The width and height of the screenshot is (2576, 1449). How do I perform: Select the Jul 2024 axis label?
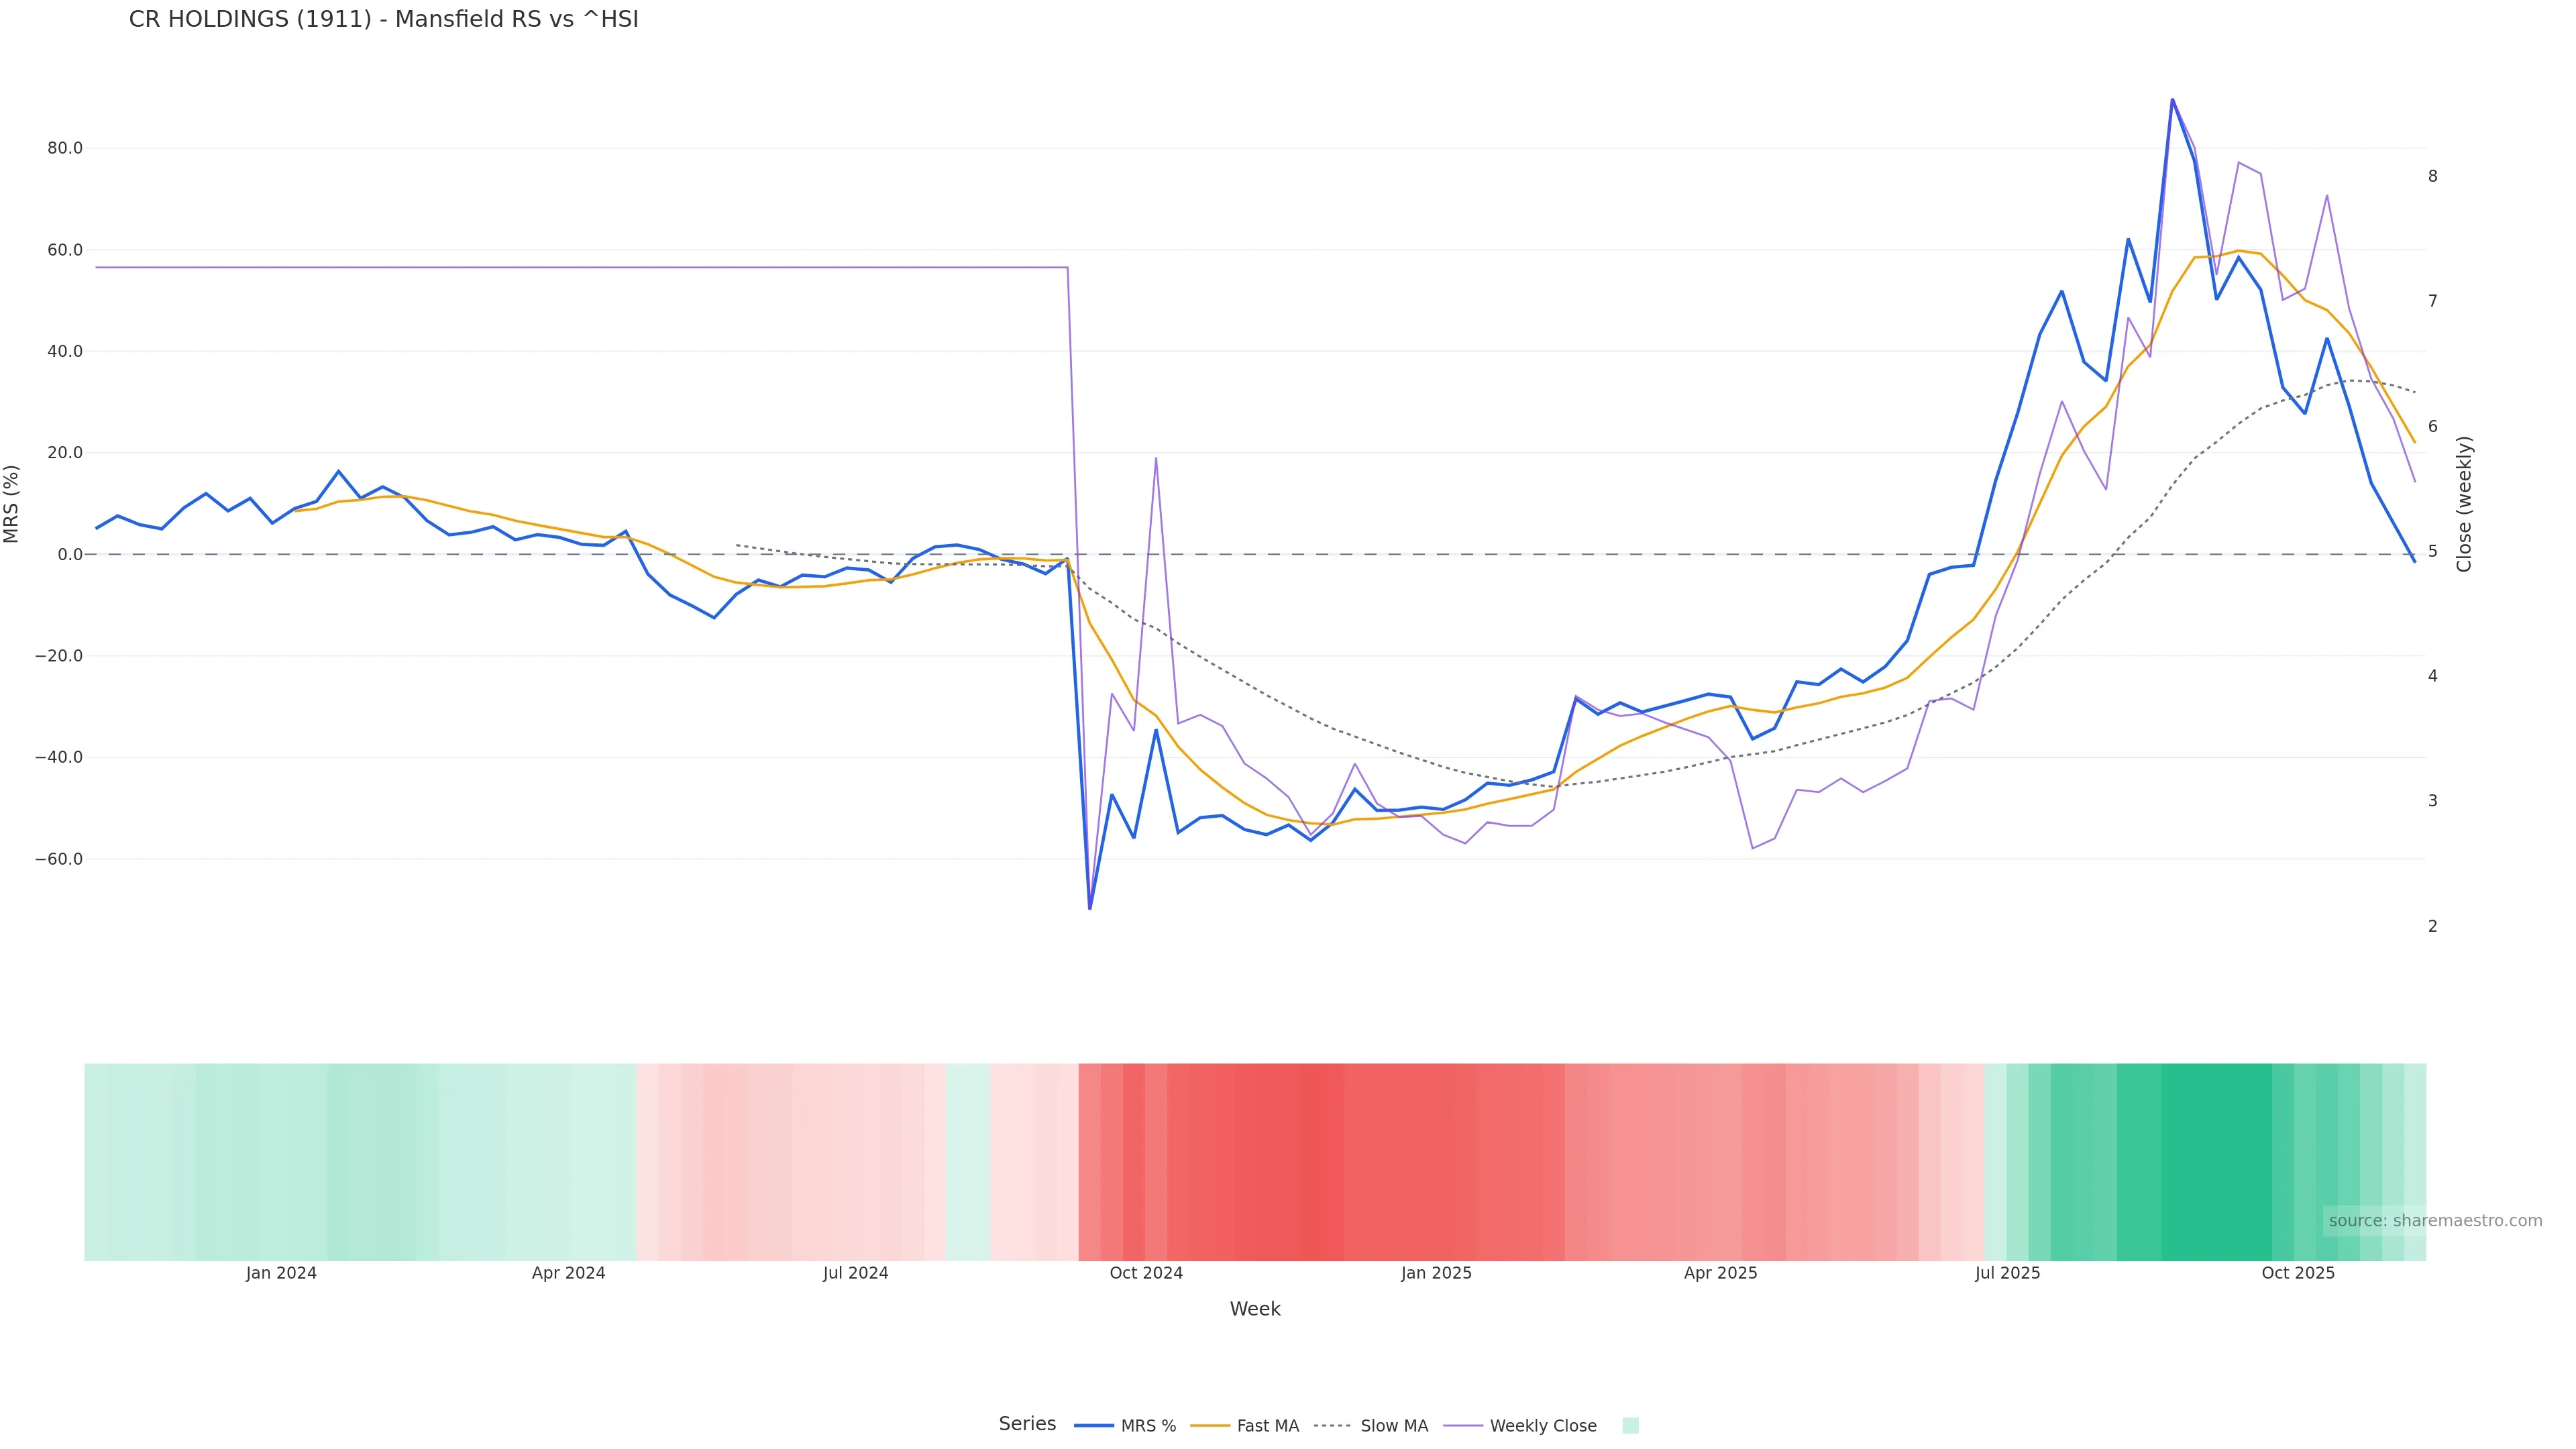tap(856, 1273)
